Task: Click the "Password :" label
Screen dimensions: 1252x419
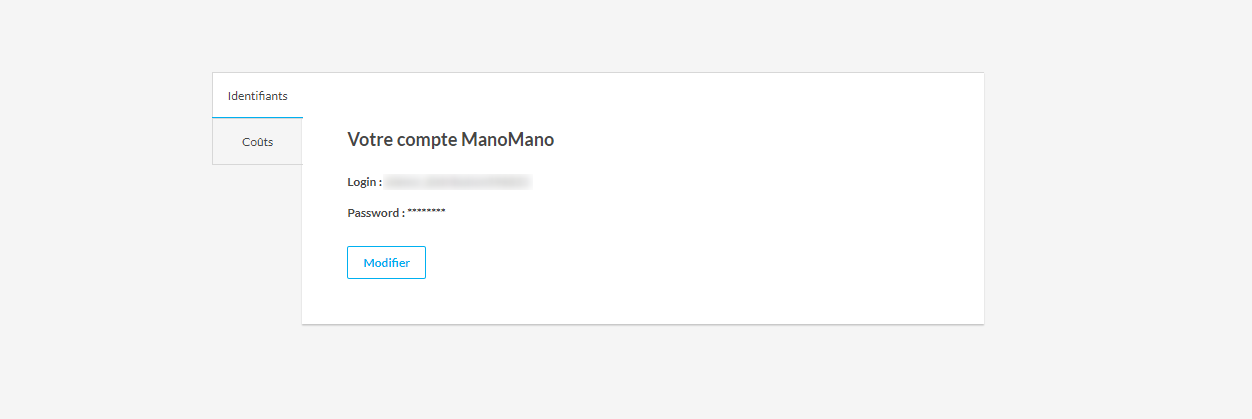Action: pyautogui.click(x=376, y=213)
